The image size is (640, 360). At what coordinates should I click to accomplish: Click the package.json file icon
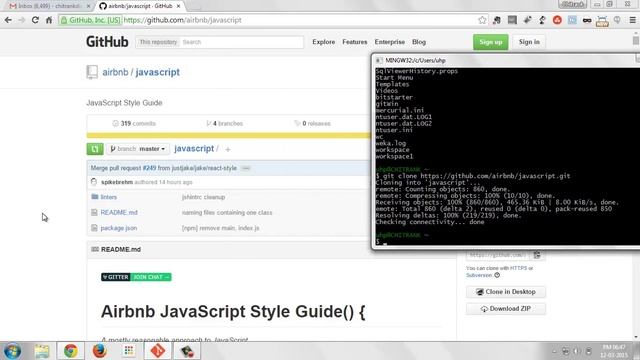[x=94, y=228]
